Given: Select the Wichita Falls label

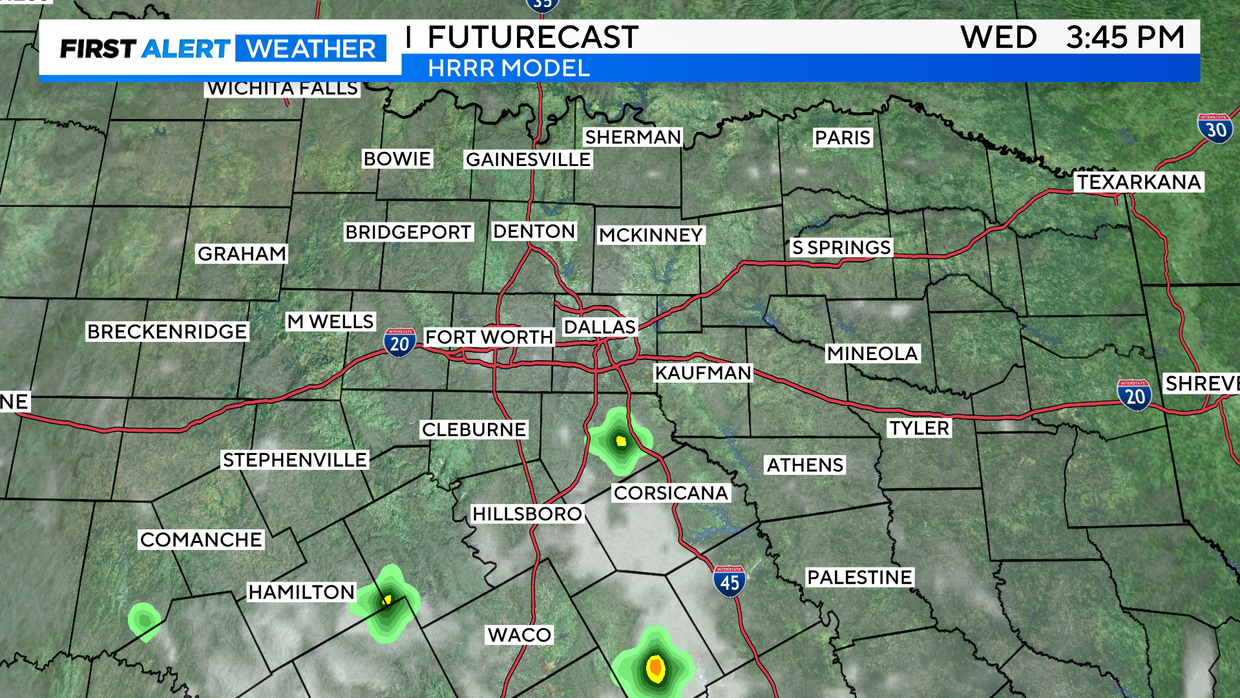Looking at the screenshot, I should (x=282, y=88).
